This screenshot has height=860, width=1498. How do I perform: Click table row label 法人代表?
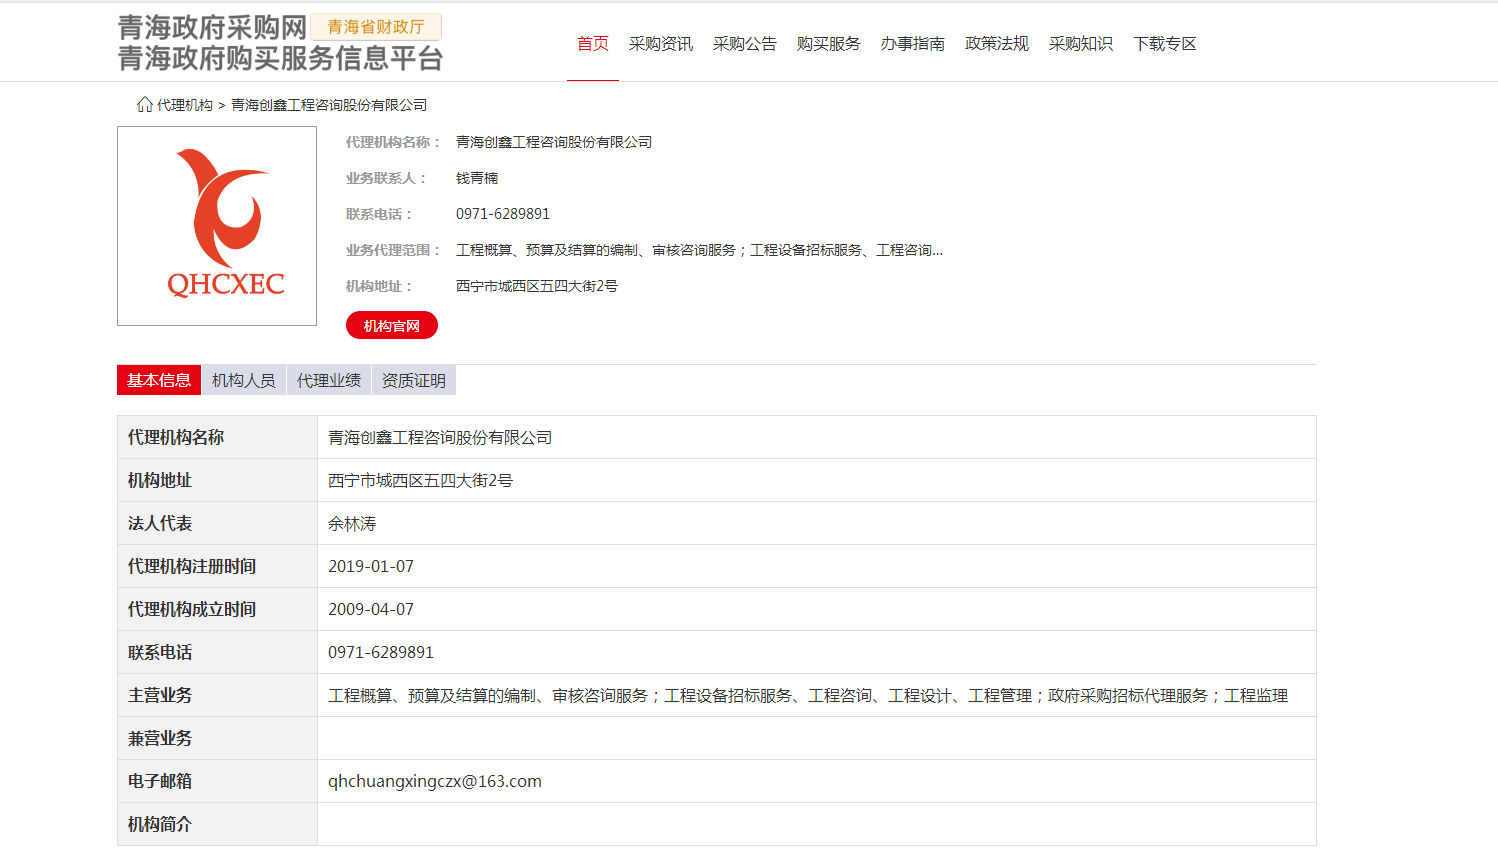tap(160, 524)
